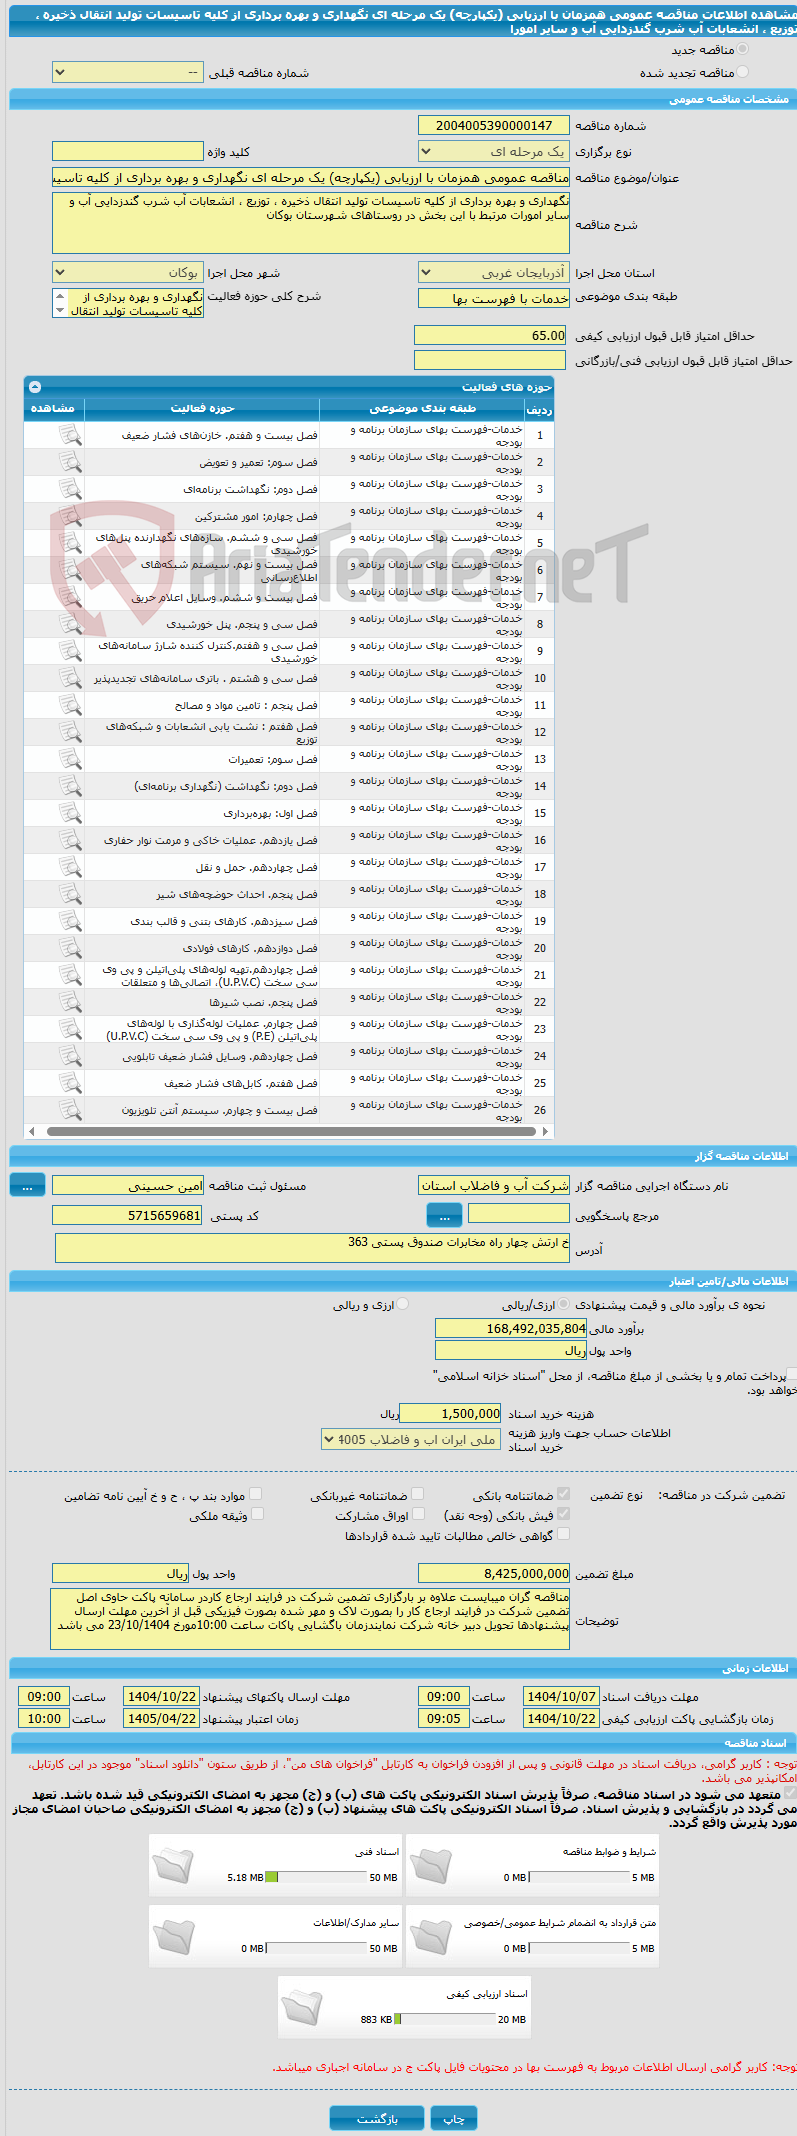Toggle فیش بانکی (وجه نقد) checkbox

[563, 1514]
